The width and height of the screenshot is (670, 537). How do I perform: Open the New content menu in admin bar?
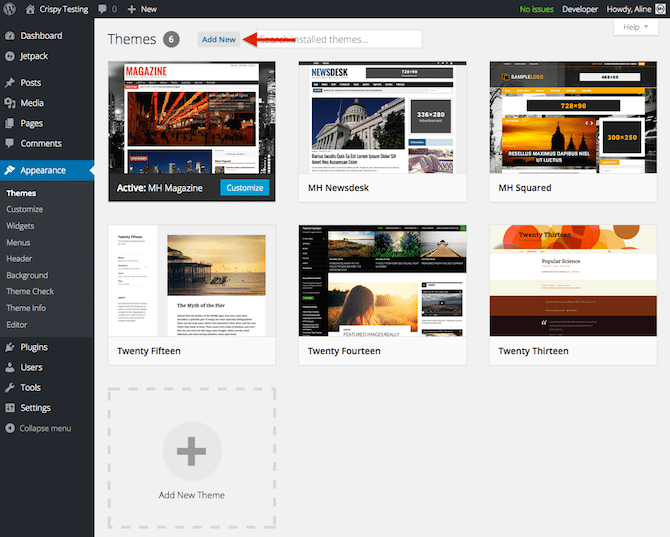click(x=142, y=9)
